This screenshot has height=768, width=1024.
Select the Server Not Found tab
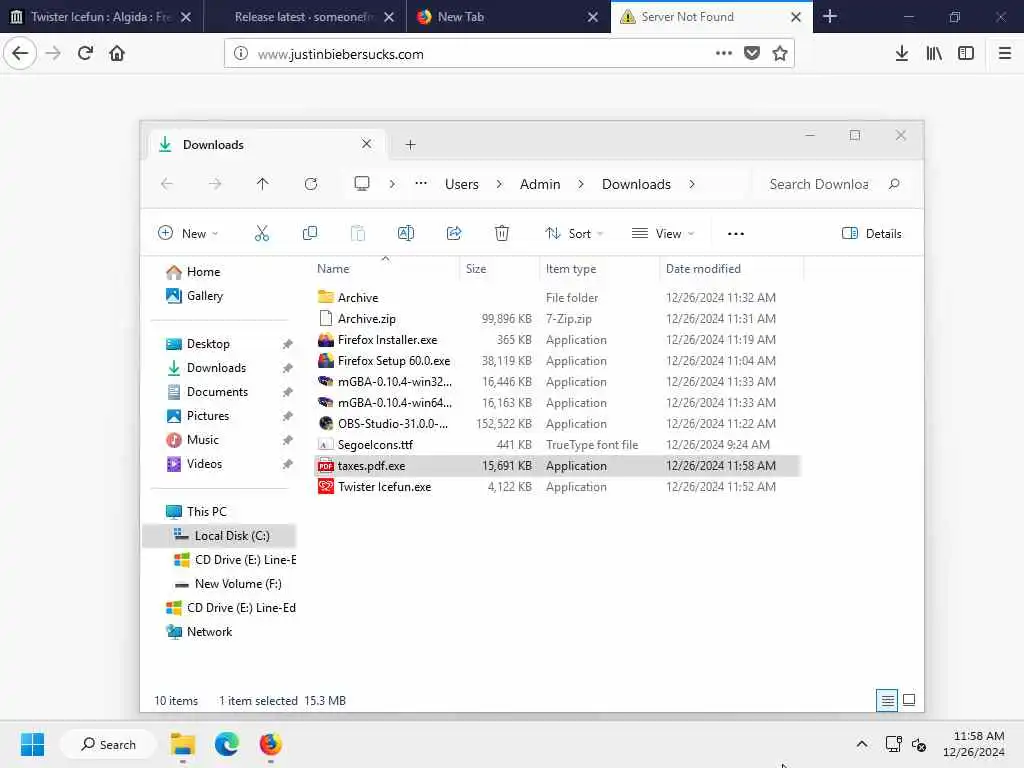[x=711, y=17]
